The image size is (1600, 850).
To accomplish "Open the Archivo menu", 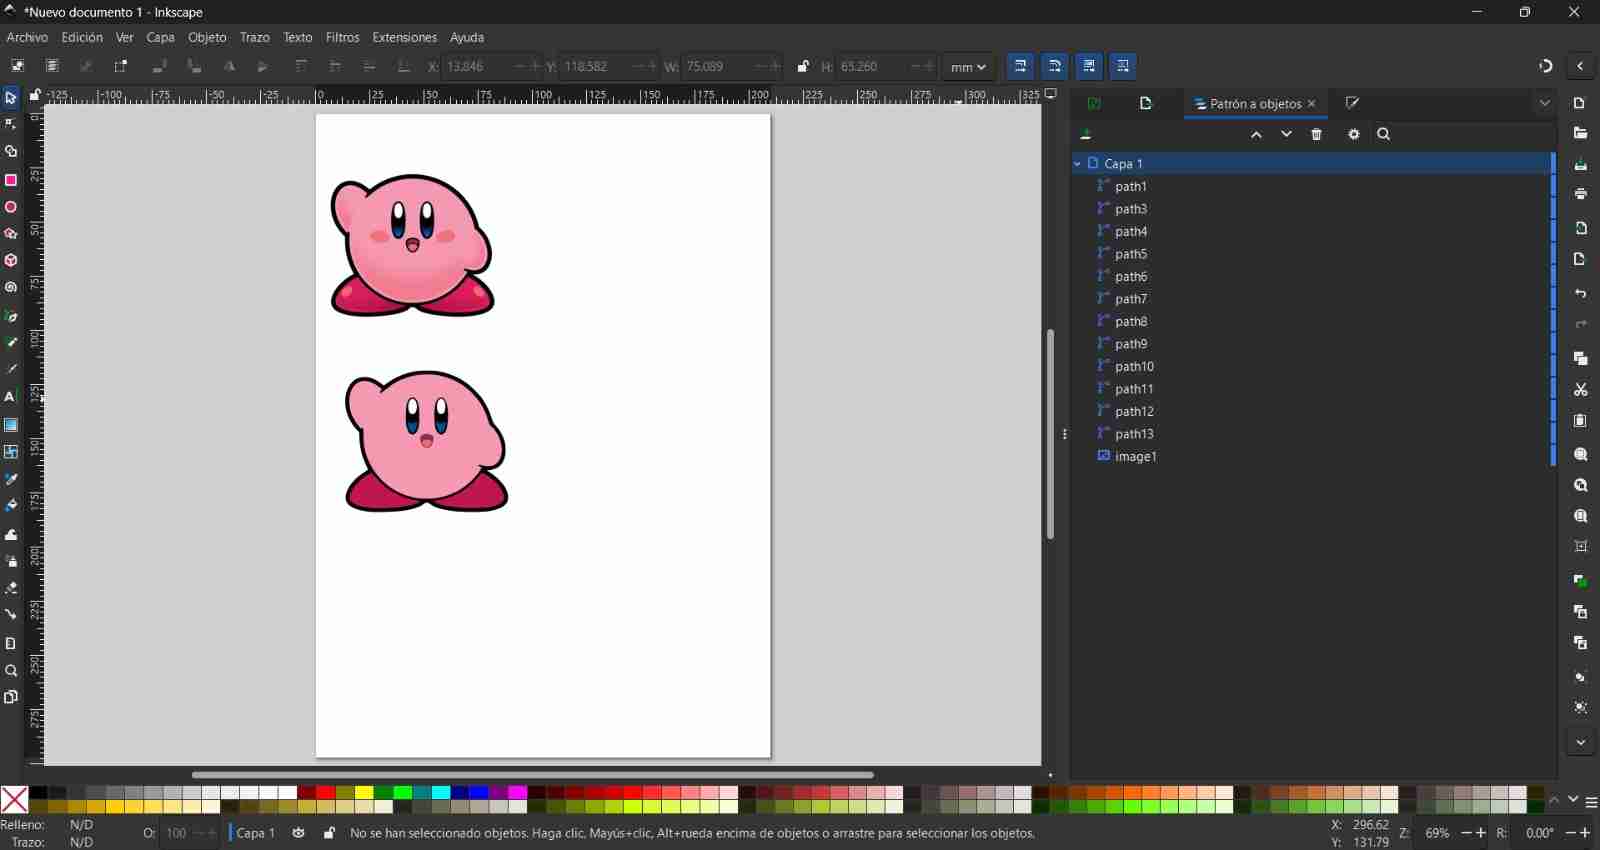I will pyautogui.click(x=27, y=37).
